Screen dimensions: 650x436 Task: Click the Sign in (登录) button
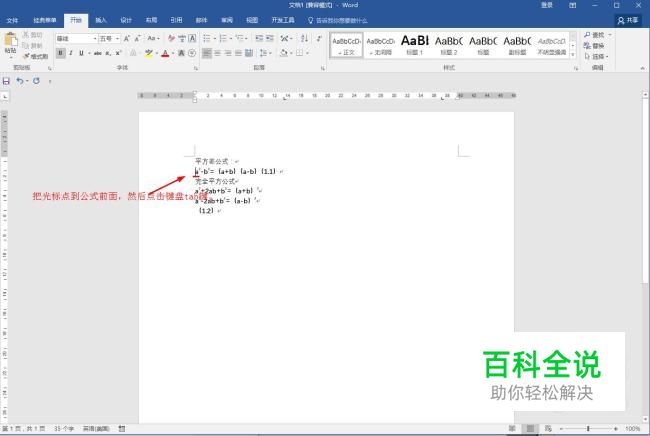tap(547, 5)
